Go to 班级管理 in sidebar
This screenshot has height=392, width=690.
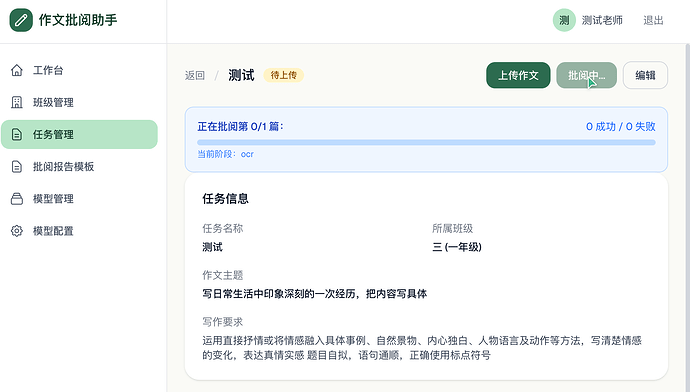[x=79, y=103]
